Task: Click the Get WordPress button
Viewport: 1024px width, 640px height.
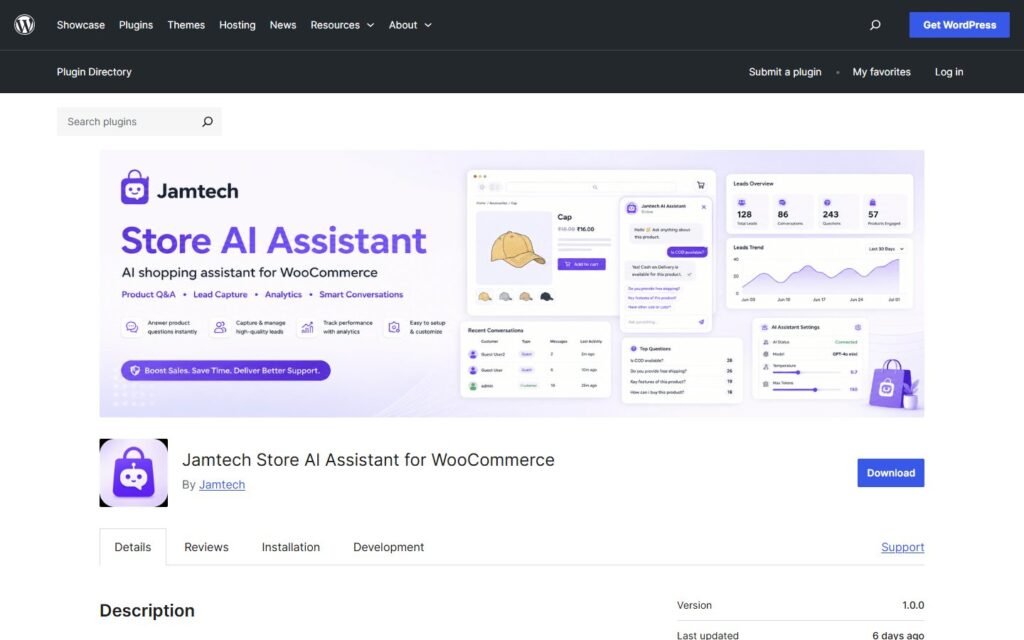Action: point(959,25)
